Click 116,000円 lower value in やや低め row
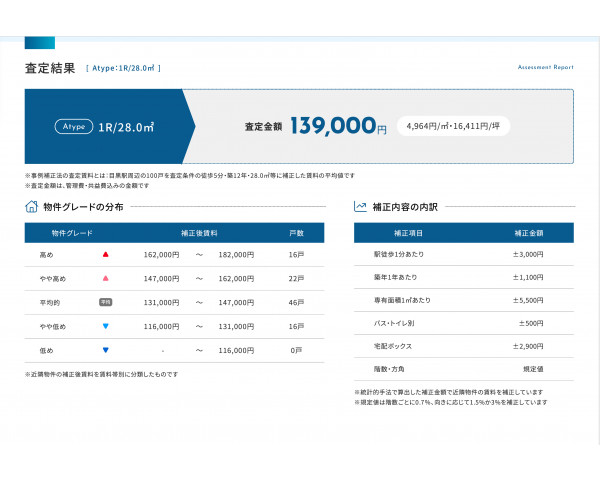 point(161,327)
